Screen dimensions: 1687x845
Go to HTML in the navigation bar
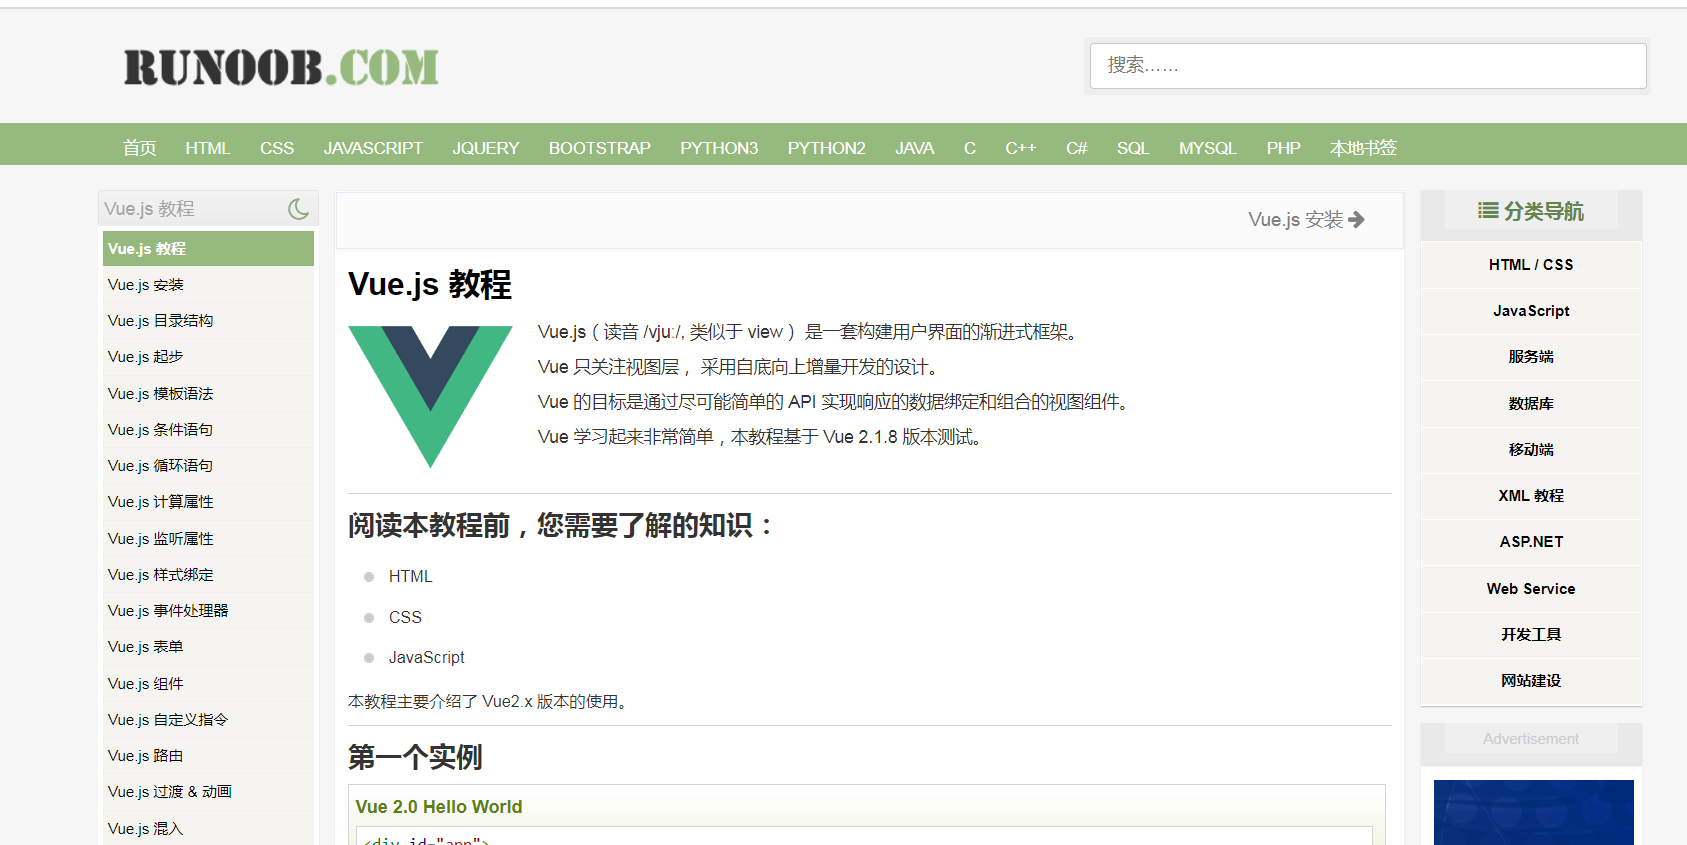208,148
